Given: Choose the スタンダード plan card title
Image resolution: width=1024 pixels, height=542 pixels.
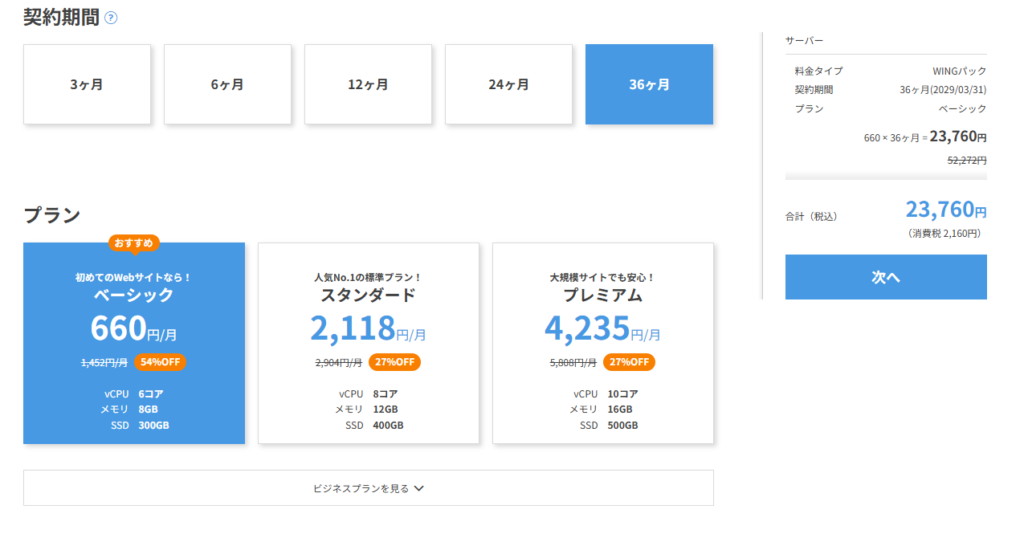Looking at the screenshot, I should click(368, 295).
